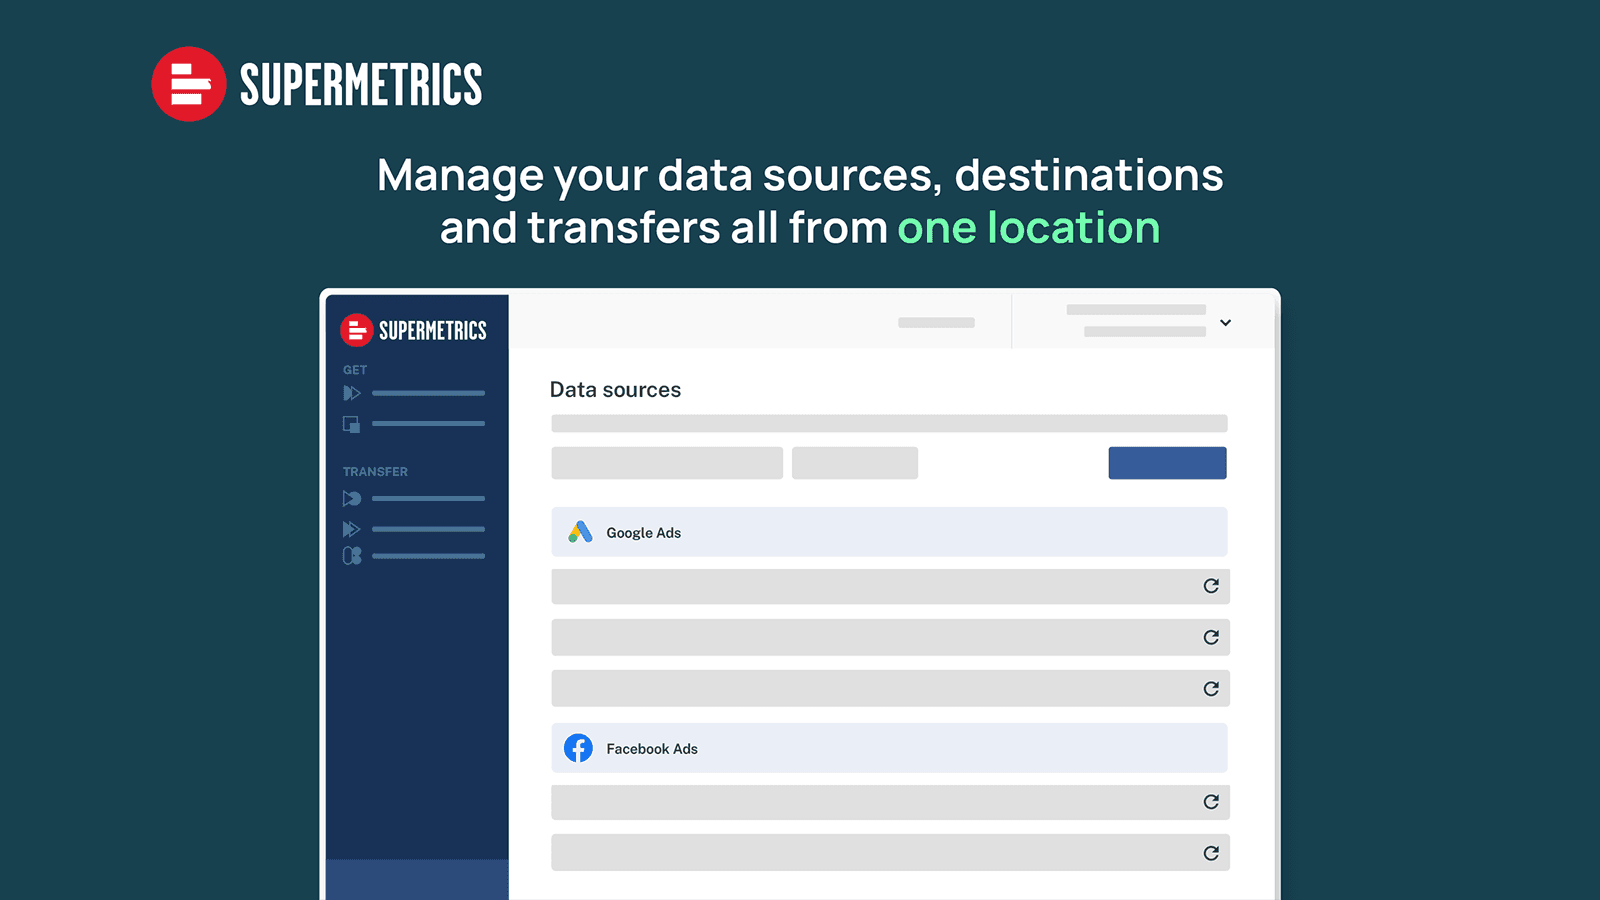This screenshot has height=900, width=1600.
Task: Refresh the second Google Ads account row
Action: (x=1210, y=637)
